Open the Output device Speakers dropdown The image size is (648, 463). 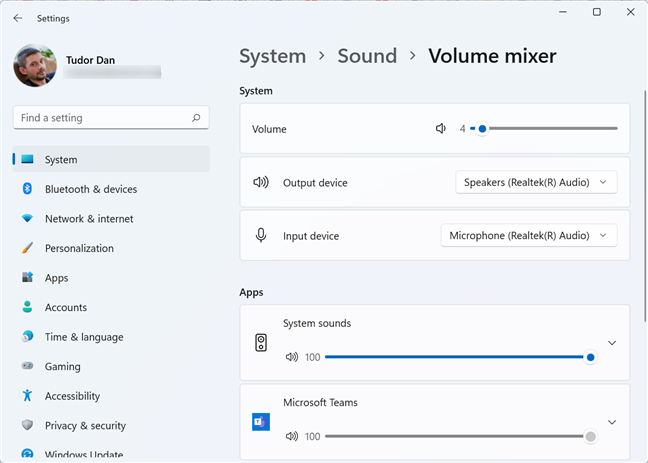click(x=536, y=182)
